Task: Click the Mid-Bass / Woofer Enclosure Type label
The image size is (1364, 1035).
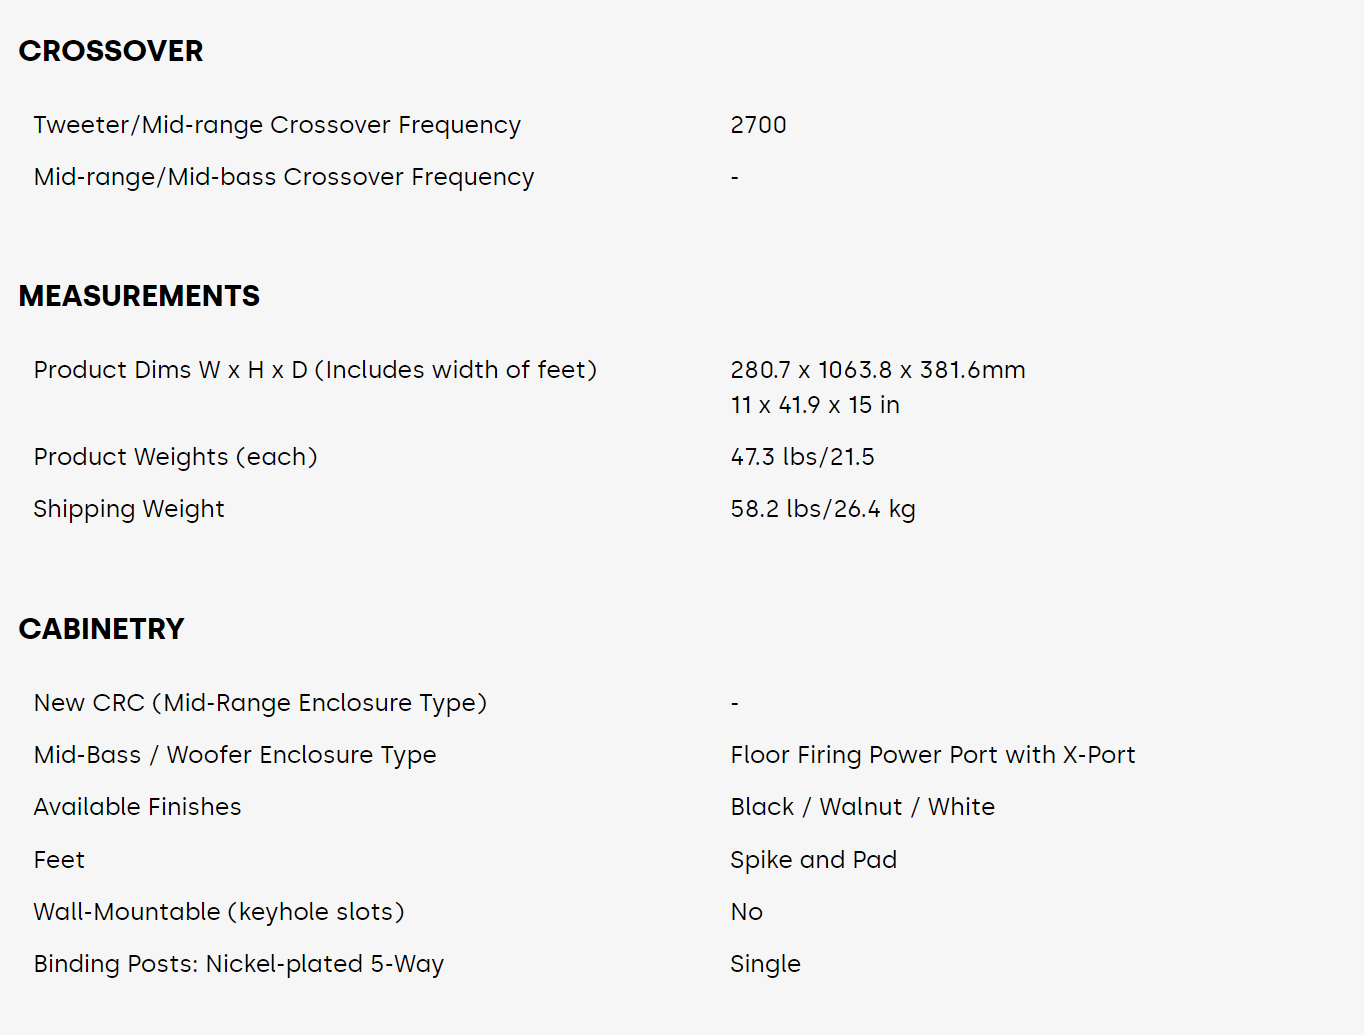Action: click(x=235, y=755)
